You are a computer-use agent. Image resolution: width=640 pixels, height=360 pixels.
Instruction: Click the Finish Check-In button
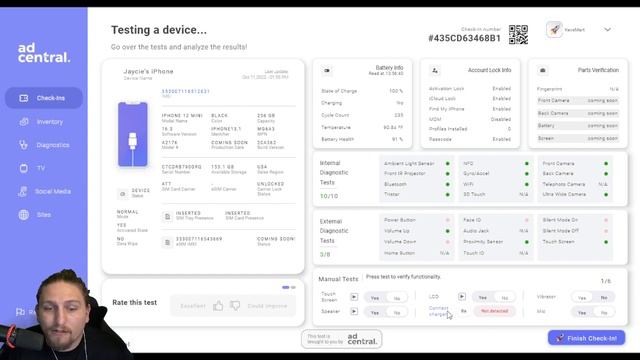[587, 338]
